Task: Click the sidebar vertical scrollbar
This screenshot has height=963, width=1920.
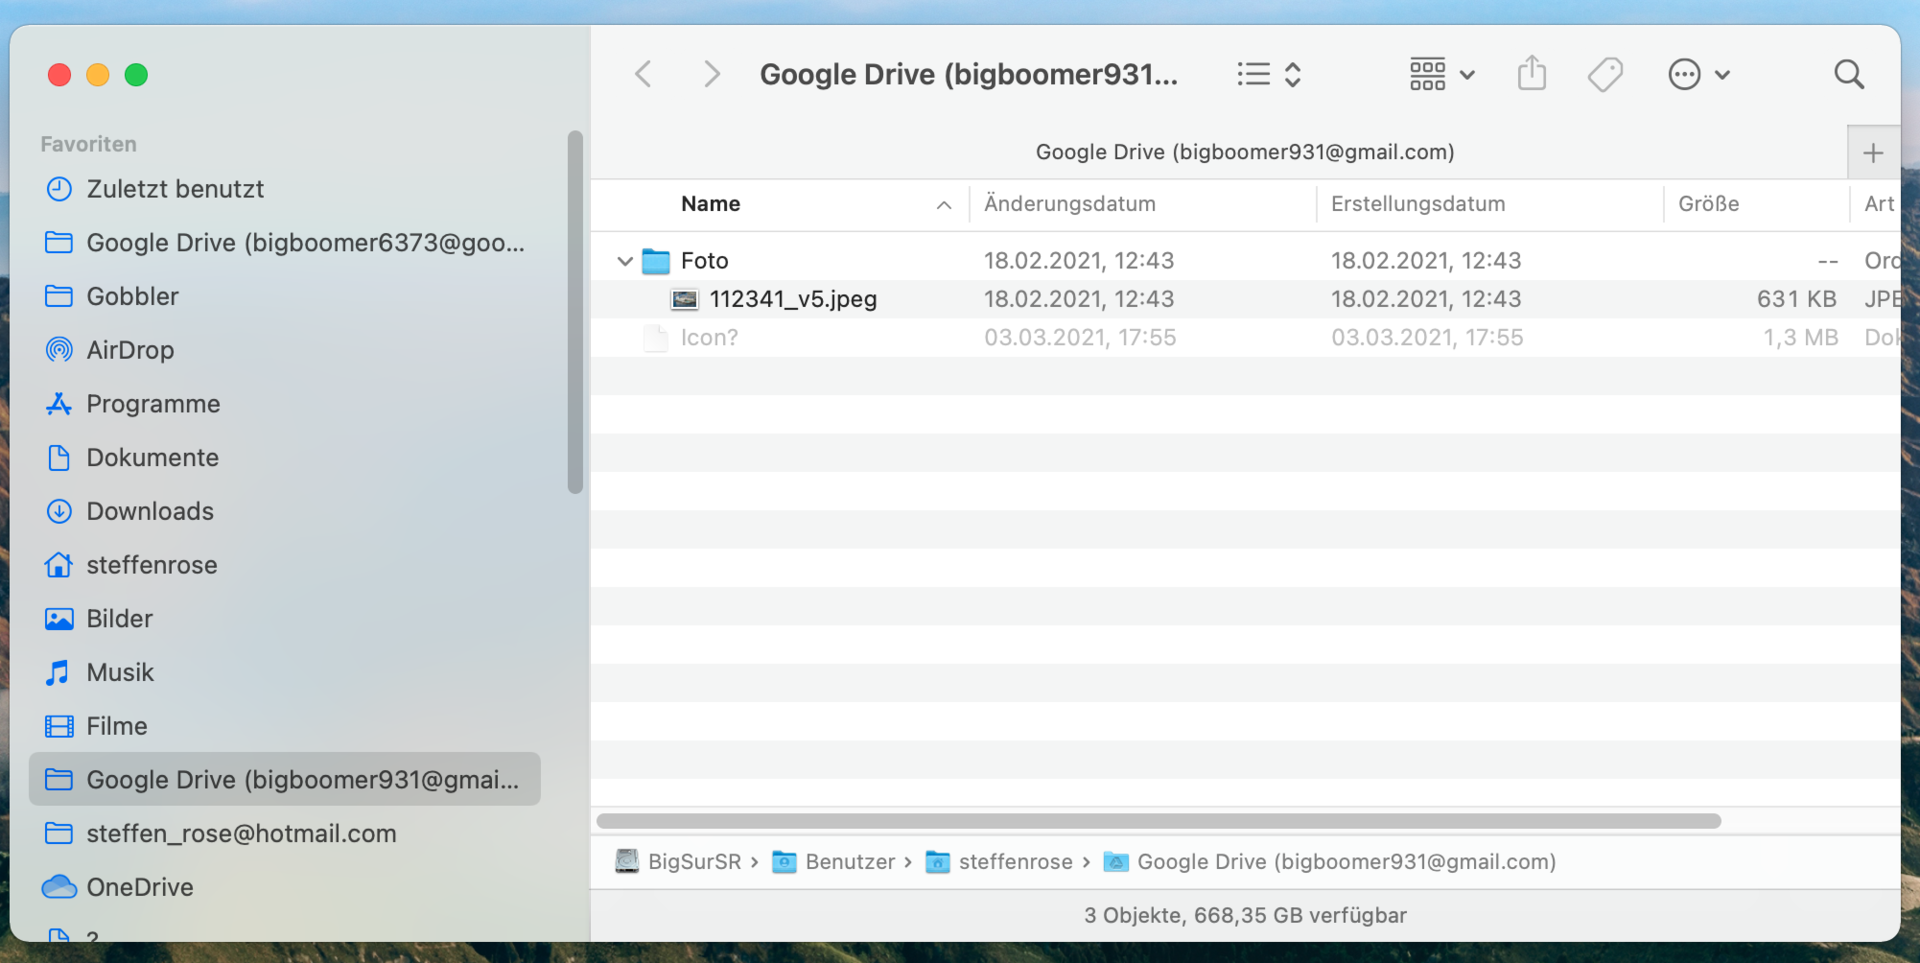Action: coord(575,312)
